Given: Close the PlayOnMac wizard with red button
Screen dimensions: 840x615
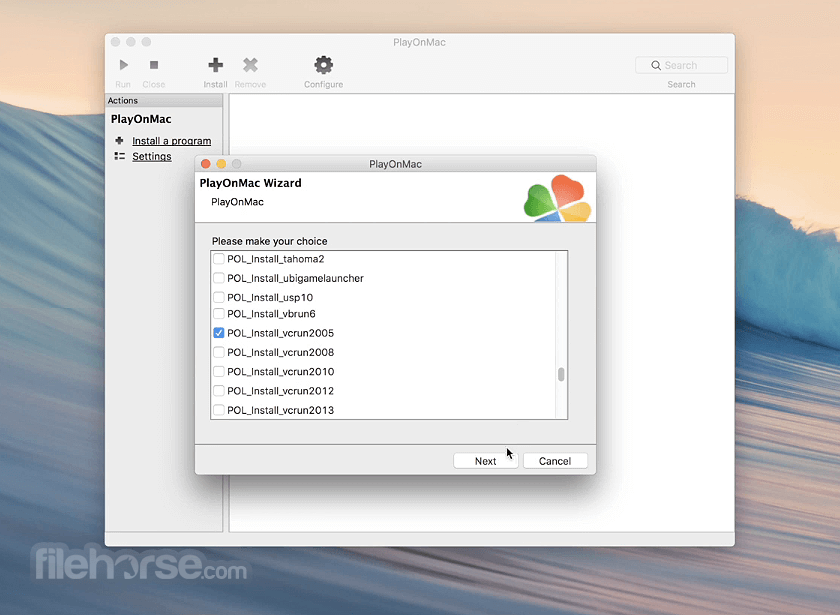Looking at the screenshot, I should 205,164.
